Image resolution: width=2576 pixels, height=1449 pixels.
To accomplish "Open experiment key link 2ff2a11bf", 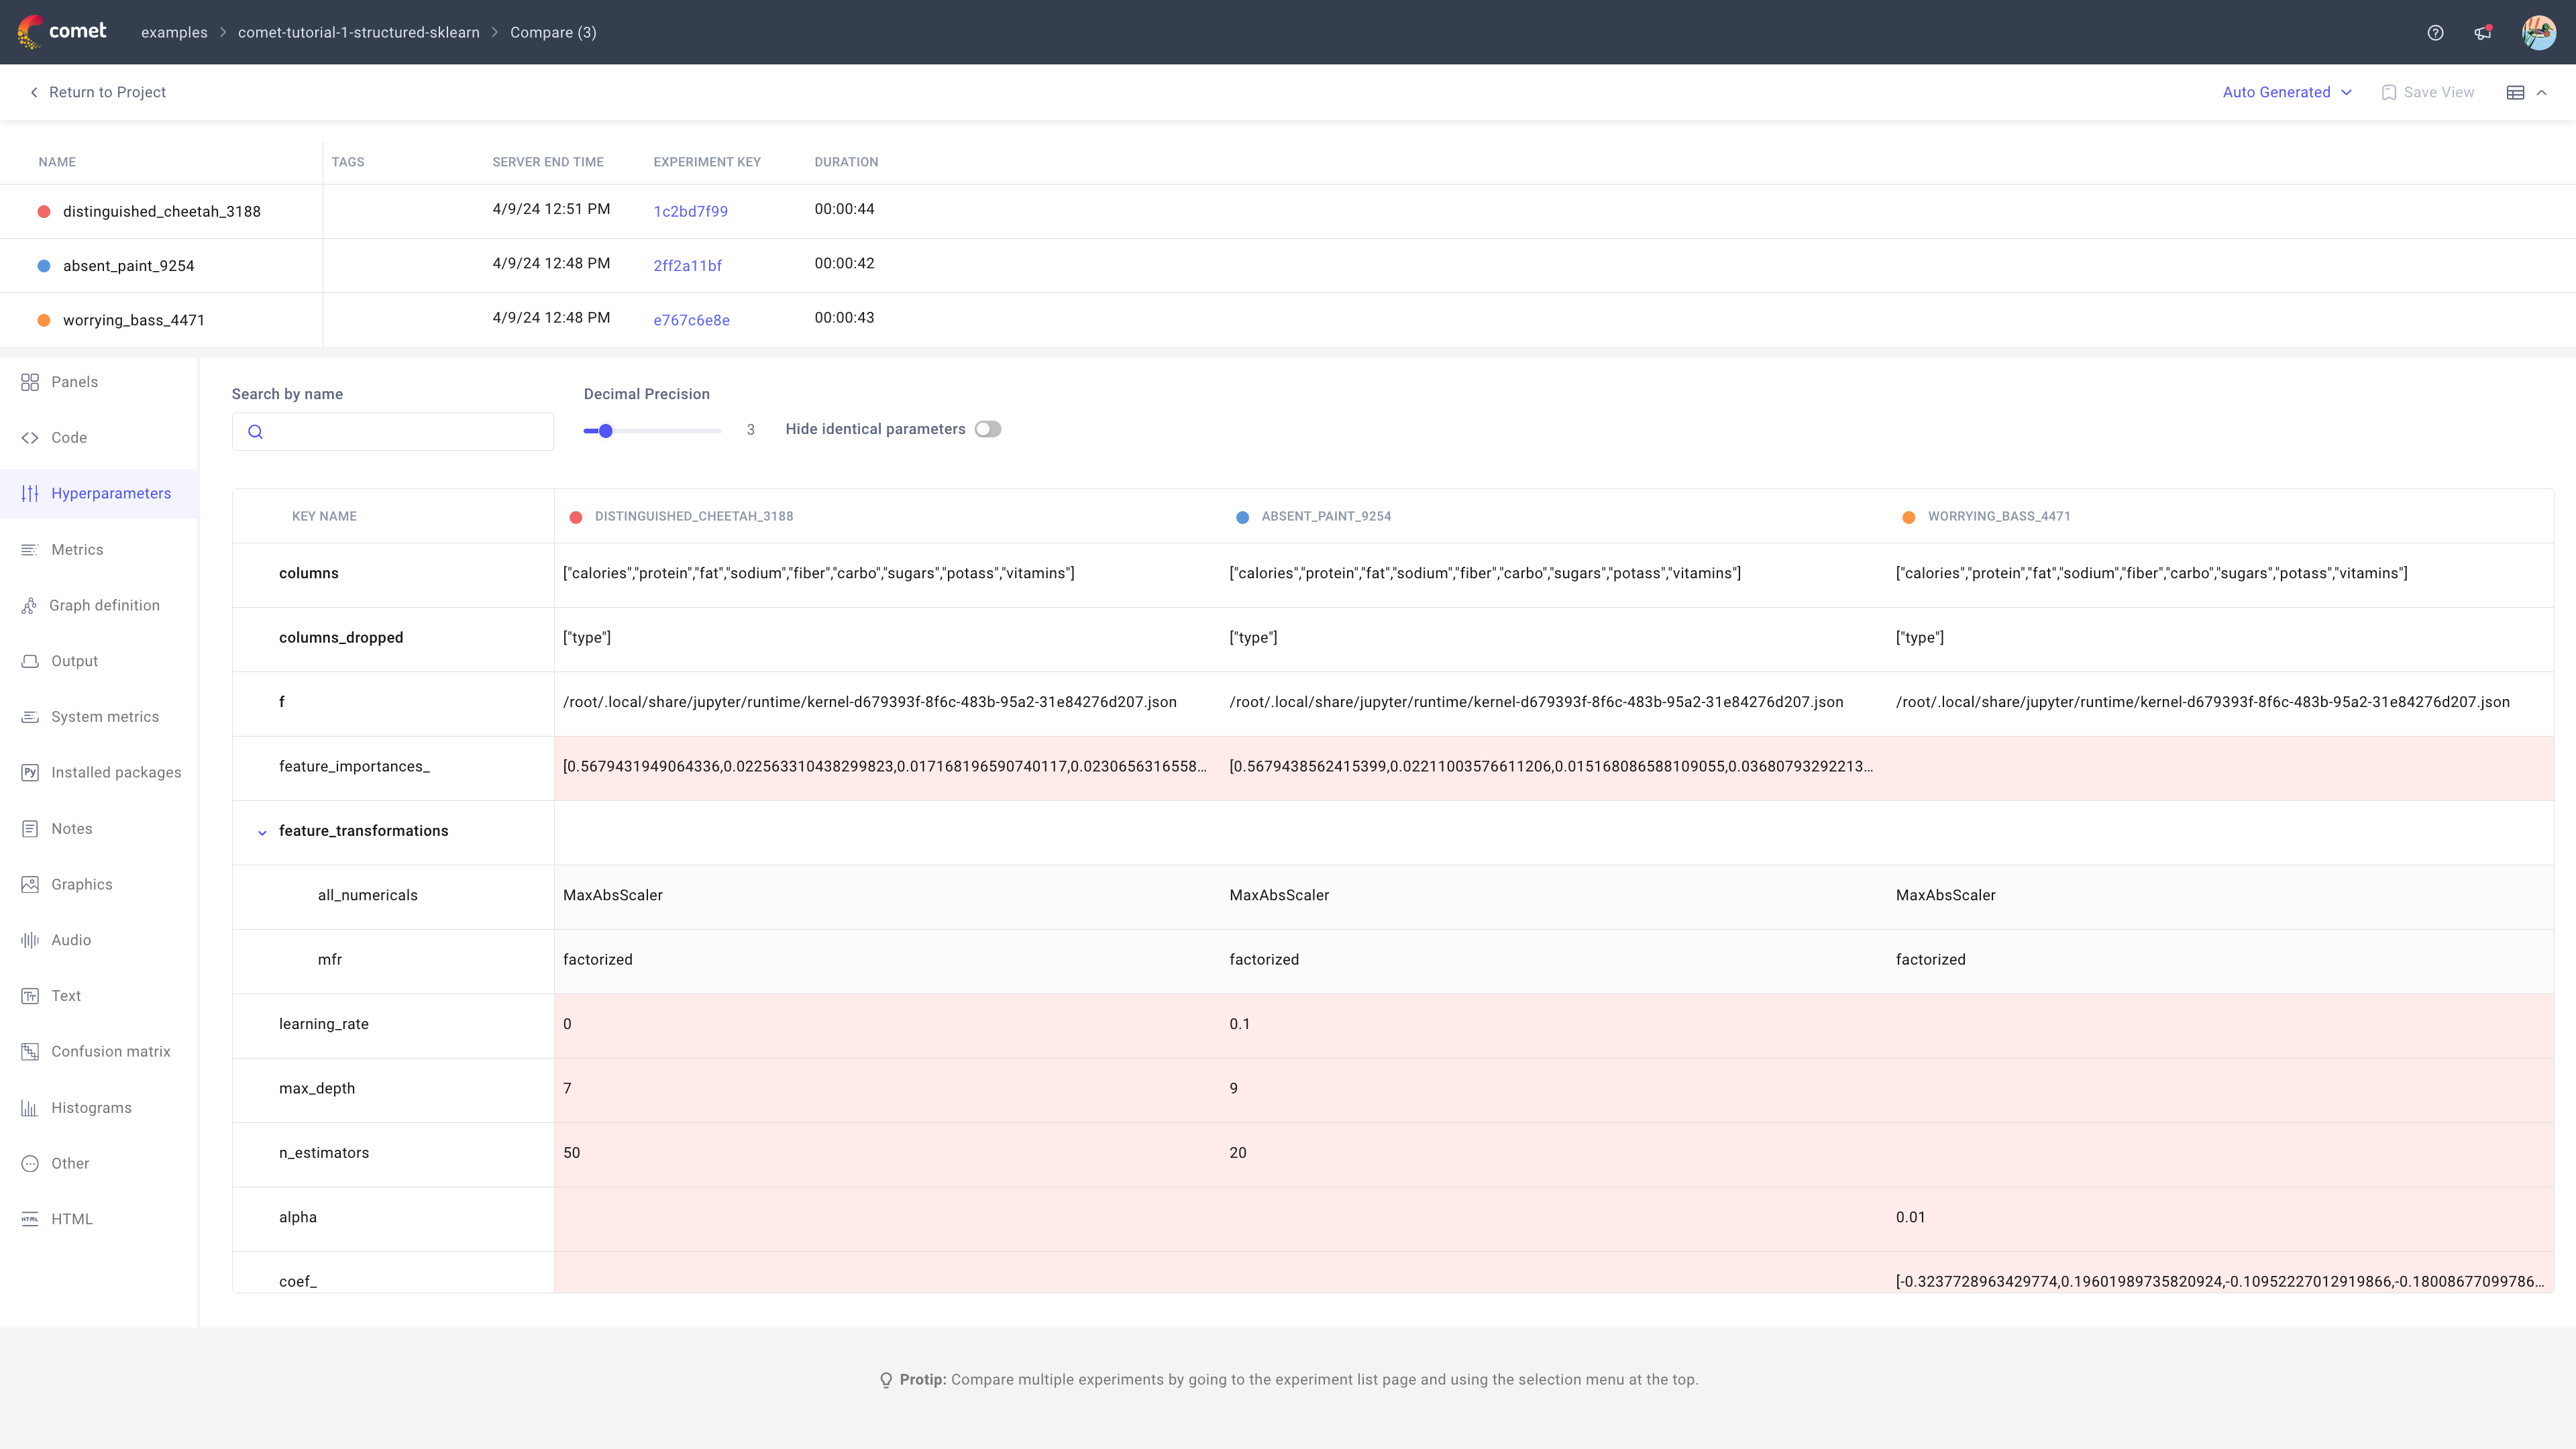I will (x=687, y=265).
